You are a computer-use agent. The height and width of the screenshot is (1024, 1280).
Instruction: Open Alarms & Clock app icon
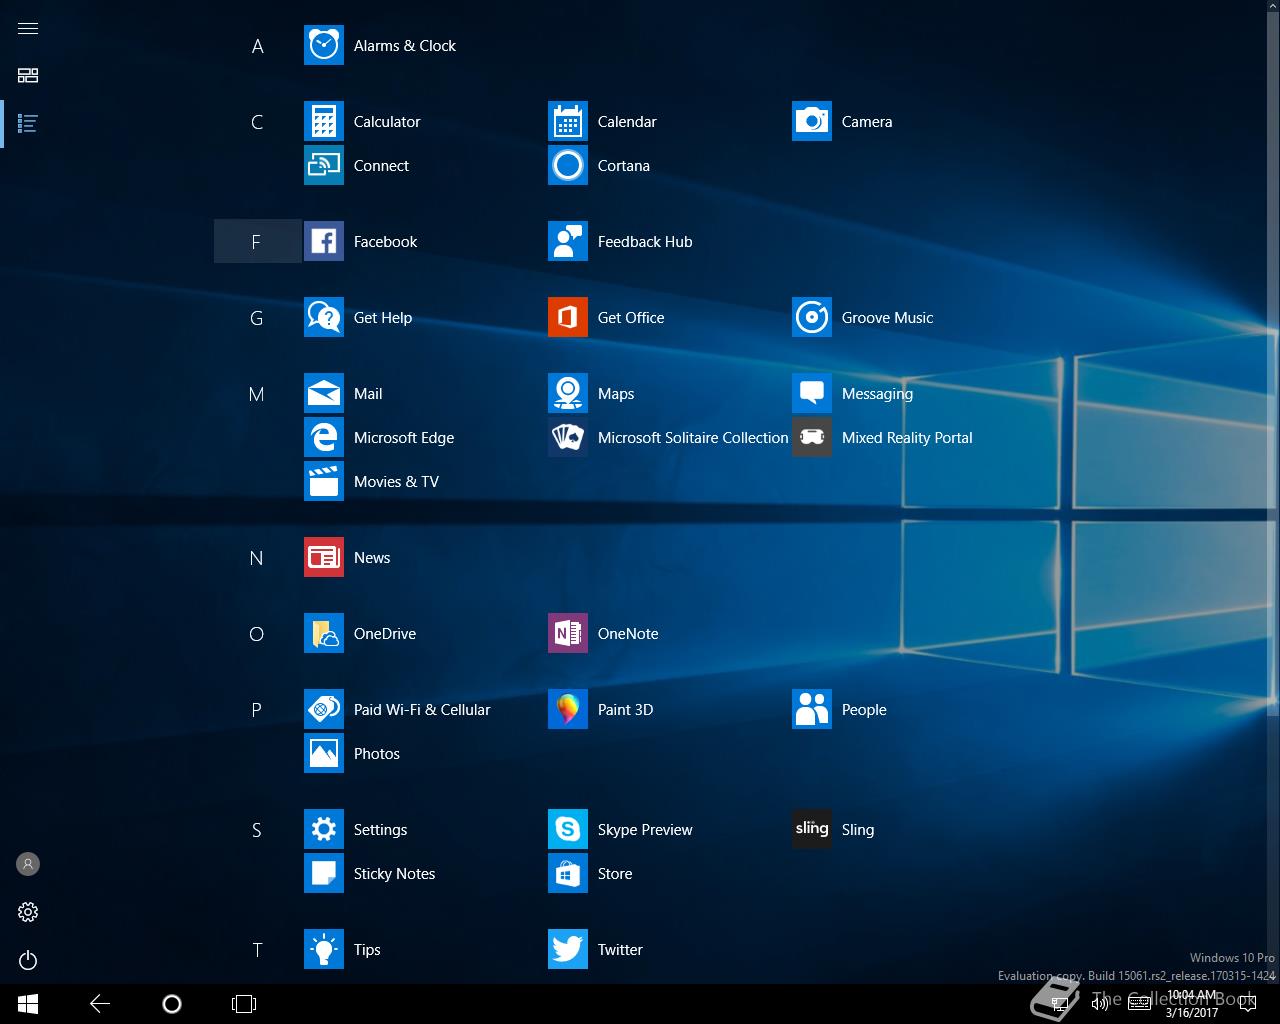324,46
